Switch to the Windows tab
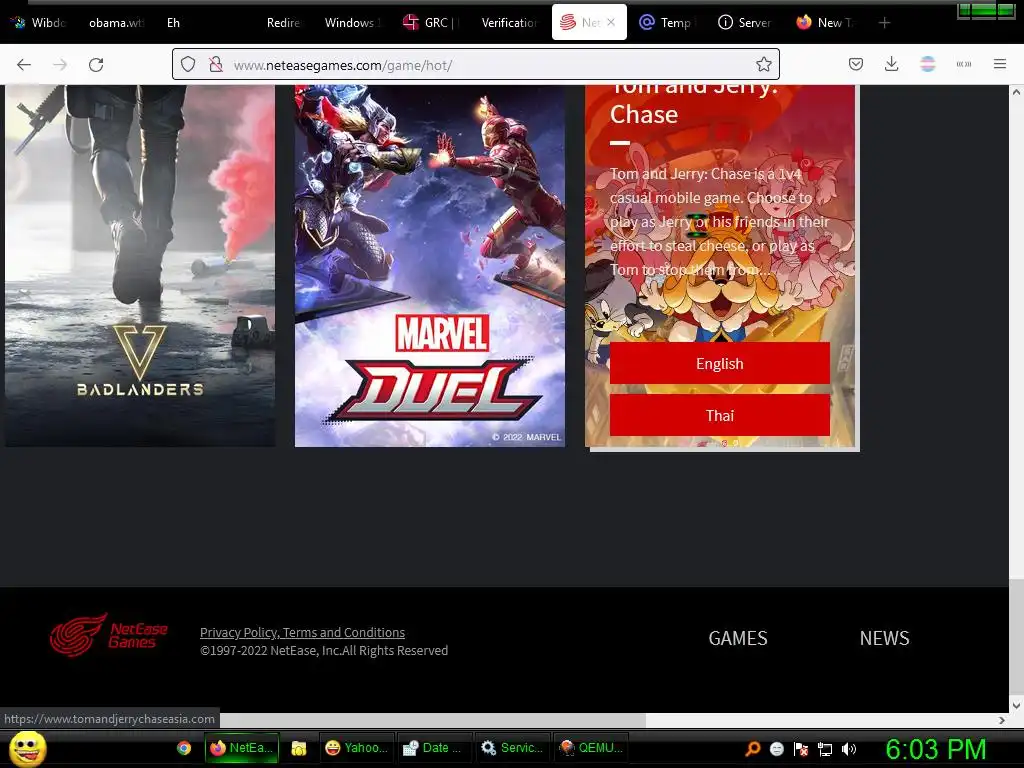This screenshot has width=1024, height=768. (x=352, y=23)
